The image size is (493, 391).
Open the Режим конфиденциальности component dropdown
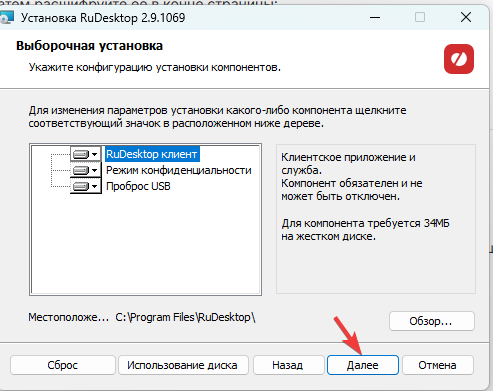86,170
